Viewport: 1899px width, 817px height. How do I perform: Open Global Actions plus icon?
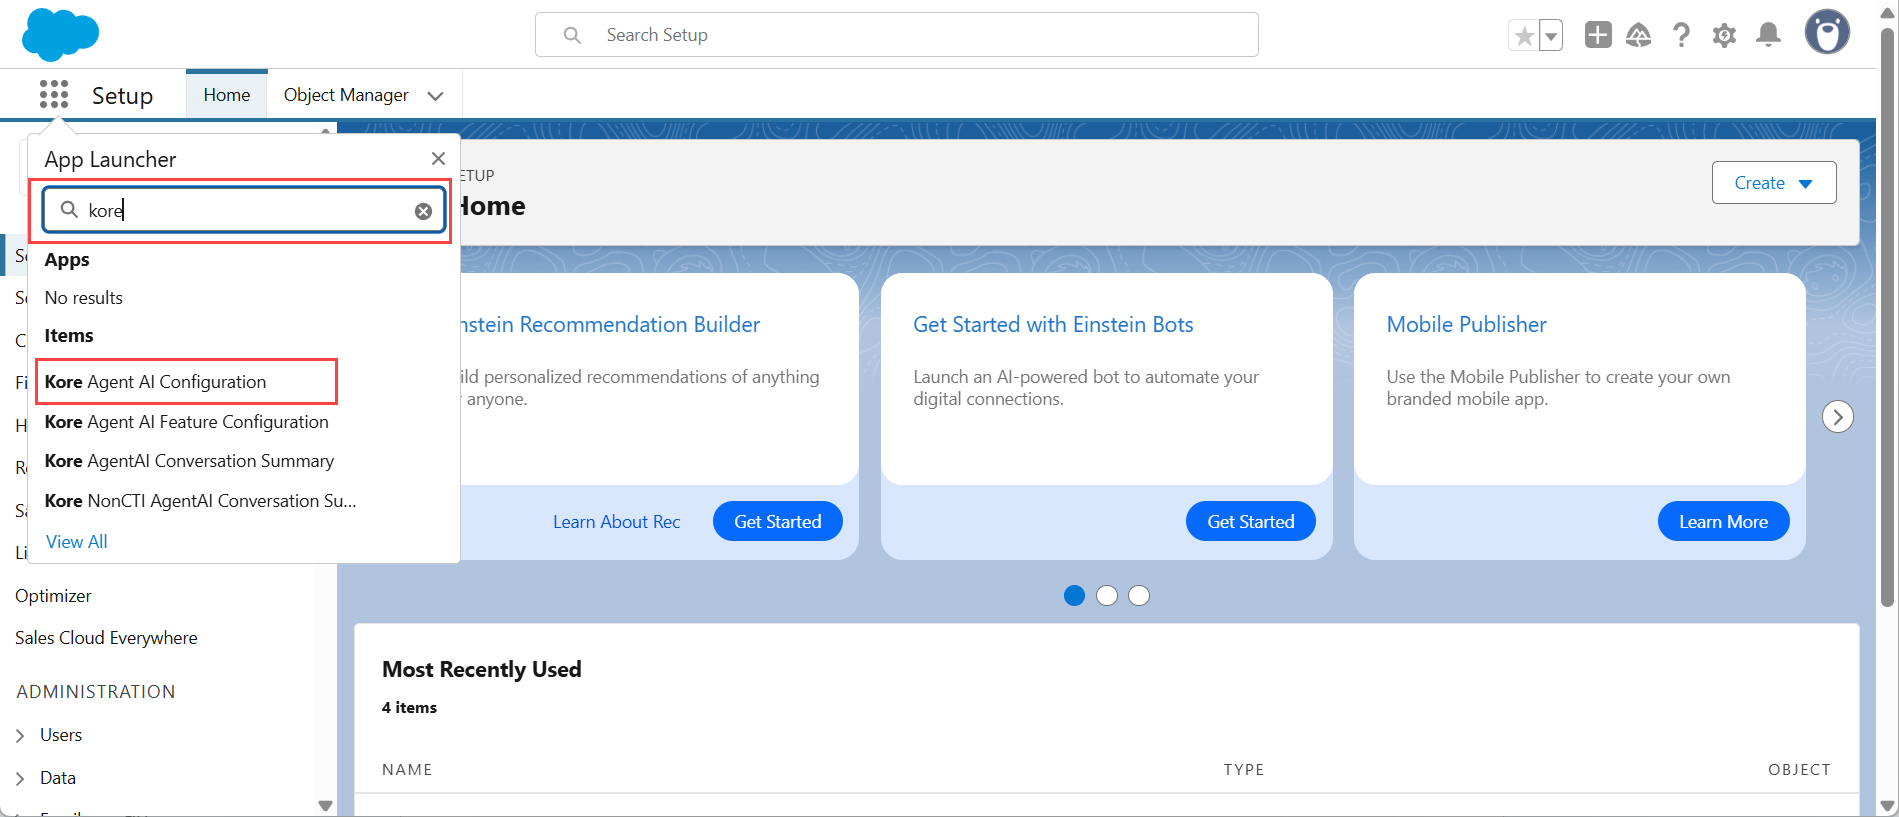tap(1598, 35)
